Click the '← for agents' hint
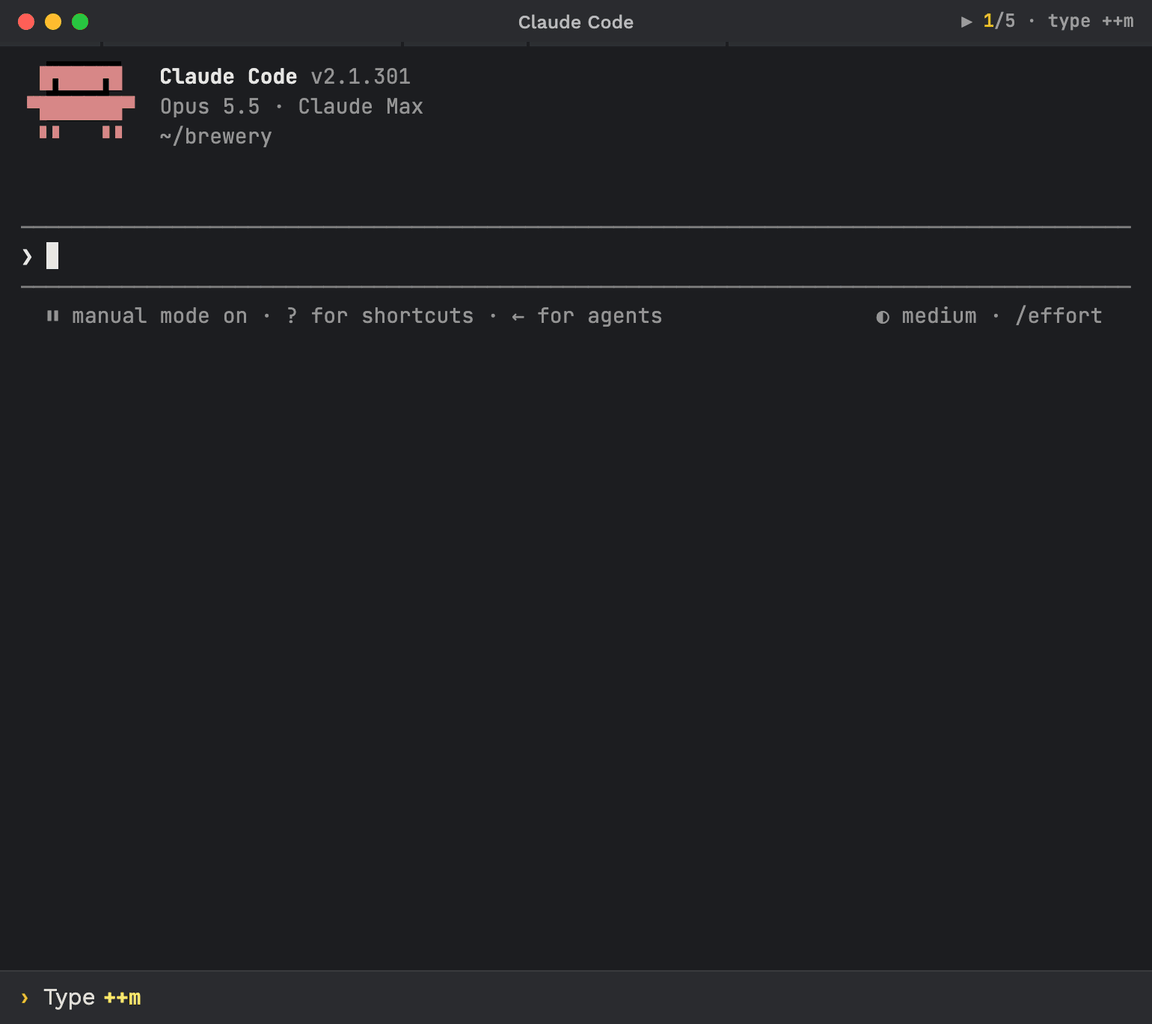1152x1024 pixels. (586, 316)
